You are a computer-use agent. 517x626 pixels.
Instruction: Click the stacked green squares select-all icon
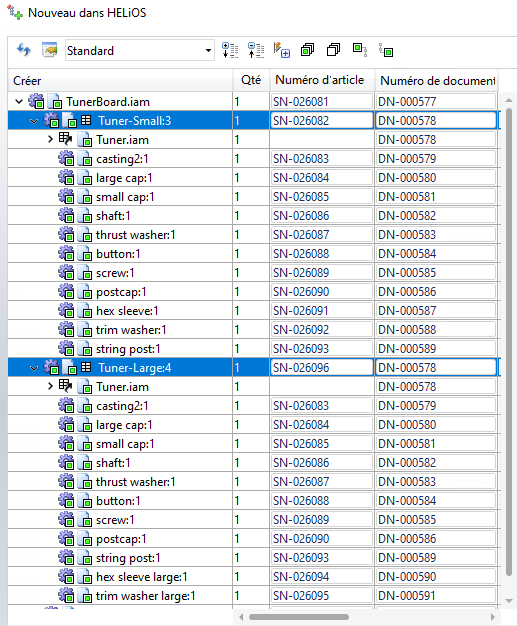click(x=307, y=50)
